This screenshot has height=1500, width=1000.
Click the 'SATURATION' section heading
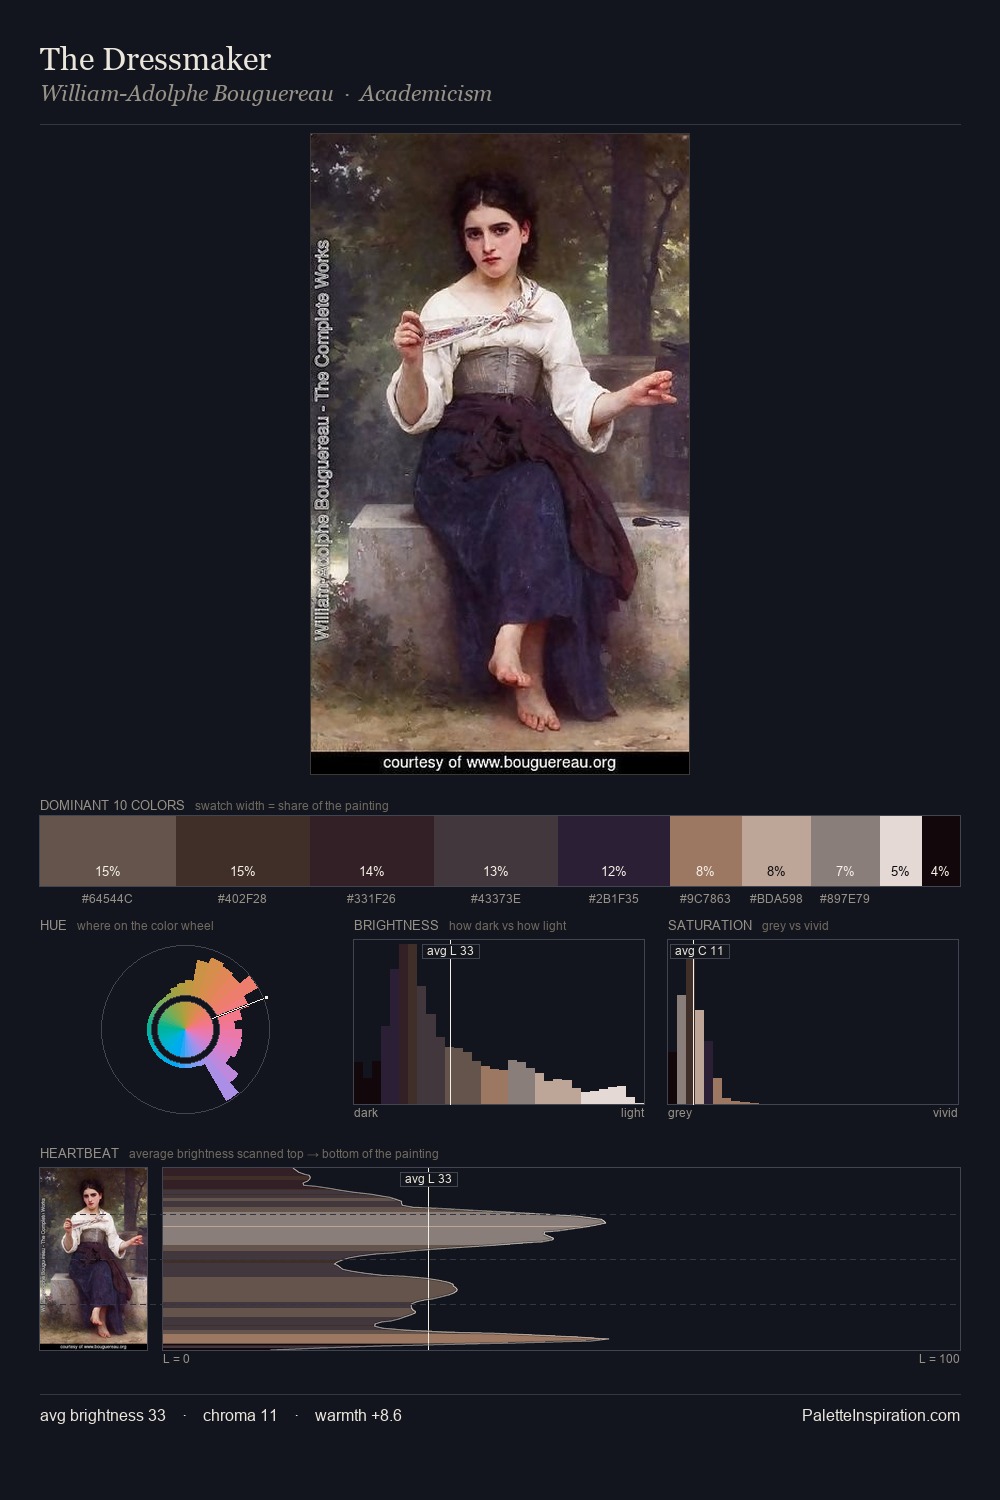[710, 925]
